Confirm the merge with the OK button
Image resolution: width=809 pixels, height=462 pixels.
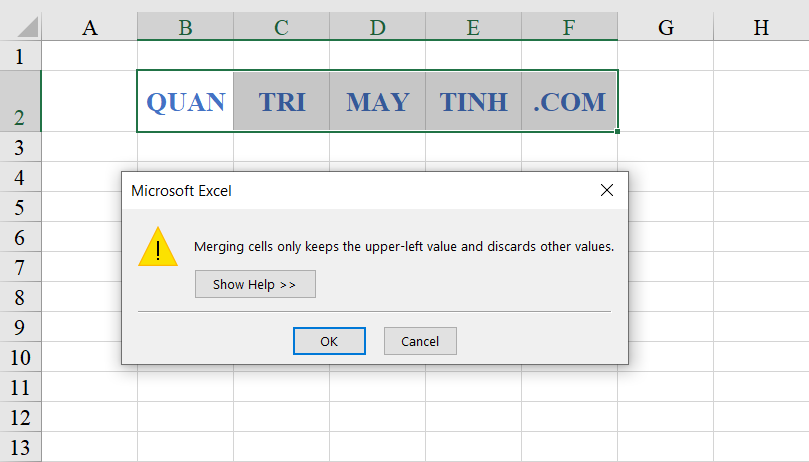(329, 341)
